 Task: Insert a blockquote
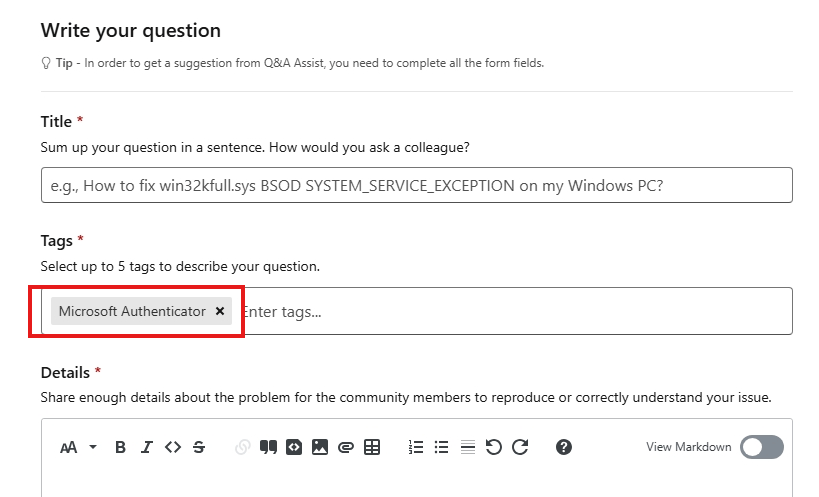(x=268, y=447)
